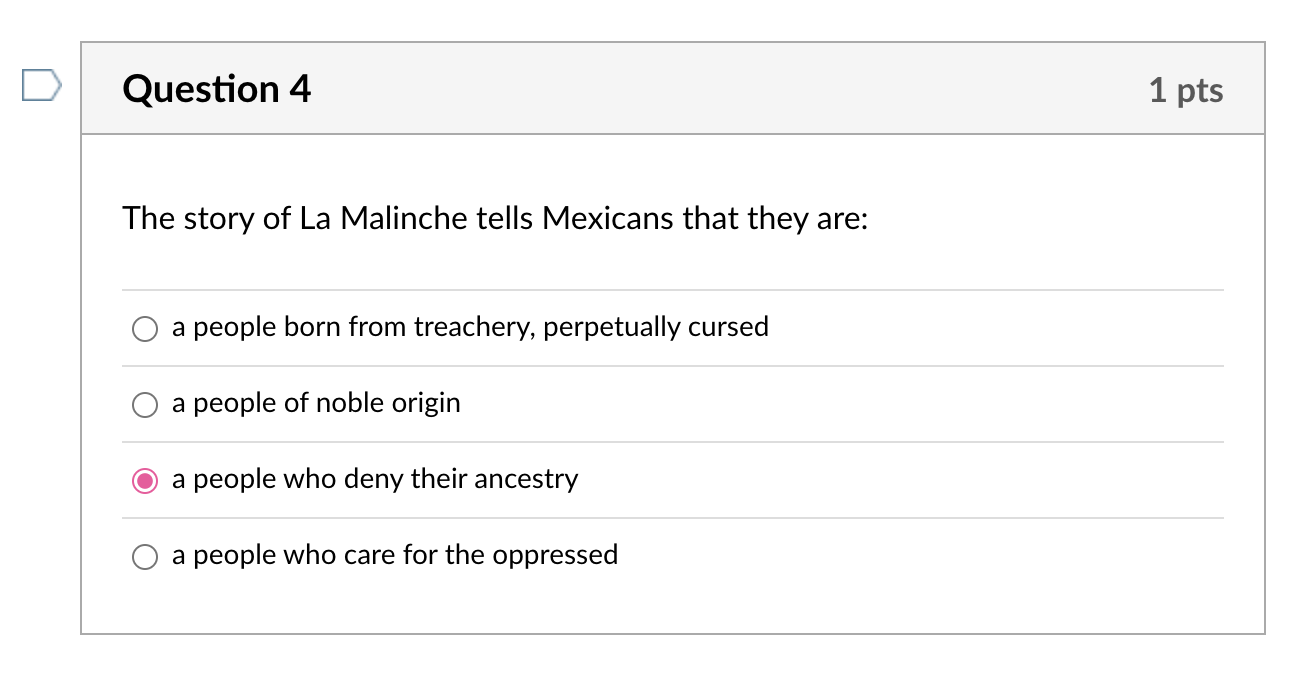Click the answer text 'a people who care for the oppressed'
The image size is (1300, 674).
[394, 555]
